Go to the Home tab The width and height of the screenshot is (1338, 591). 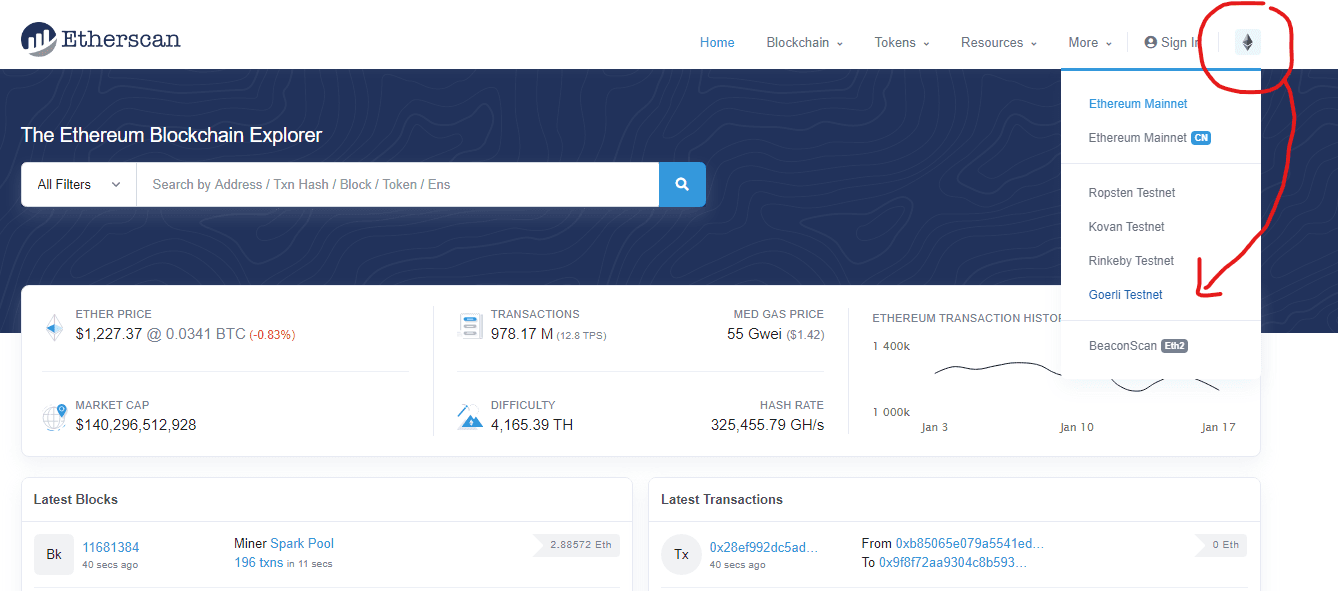click(x=717, y=42)
